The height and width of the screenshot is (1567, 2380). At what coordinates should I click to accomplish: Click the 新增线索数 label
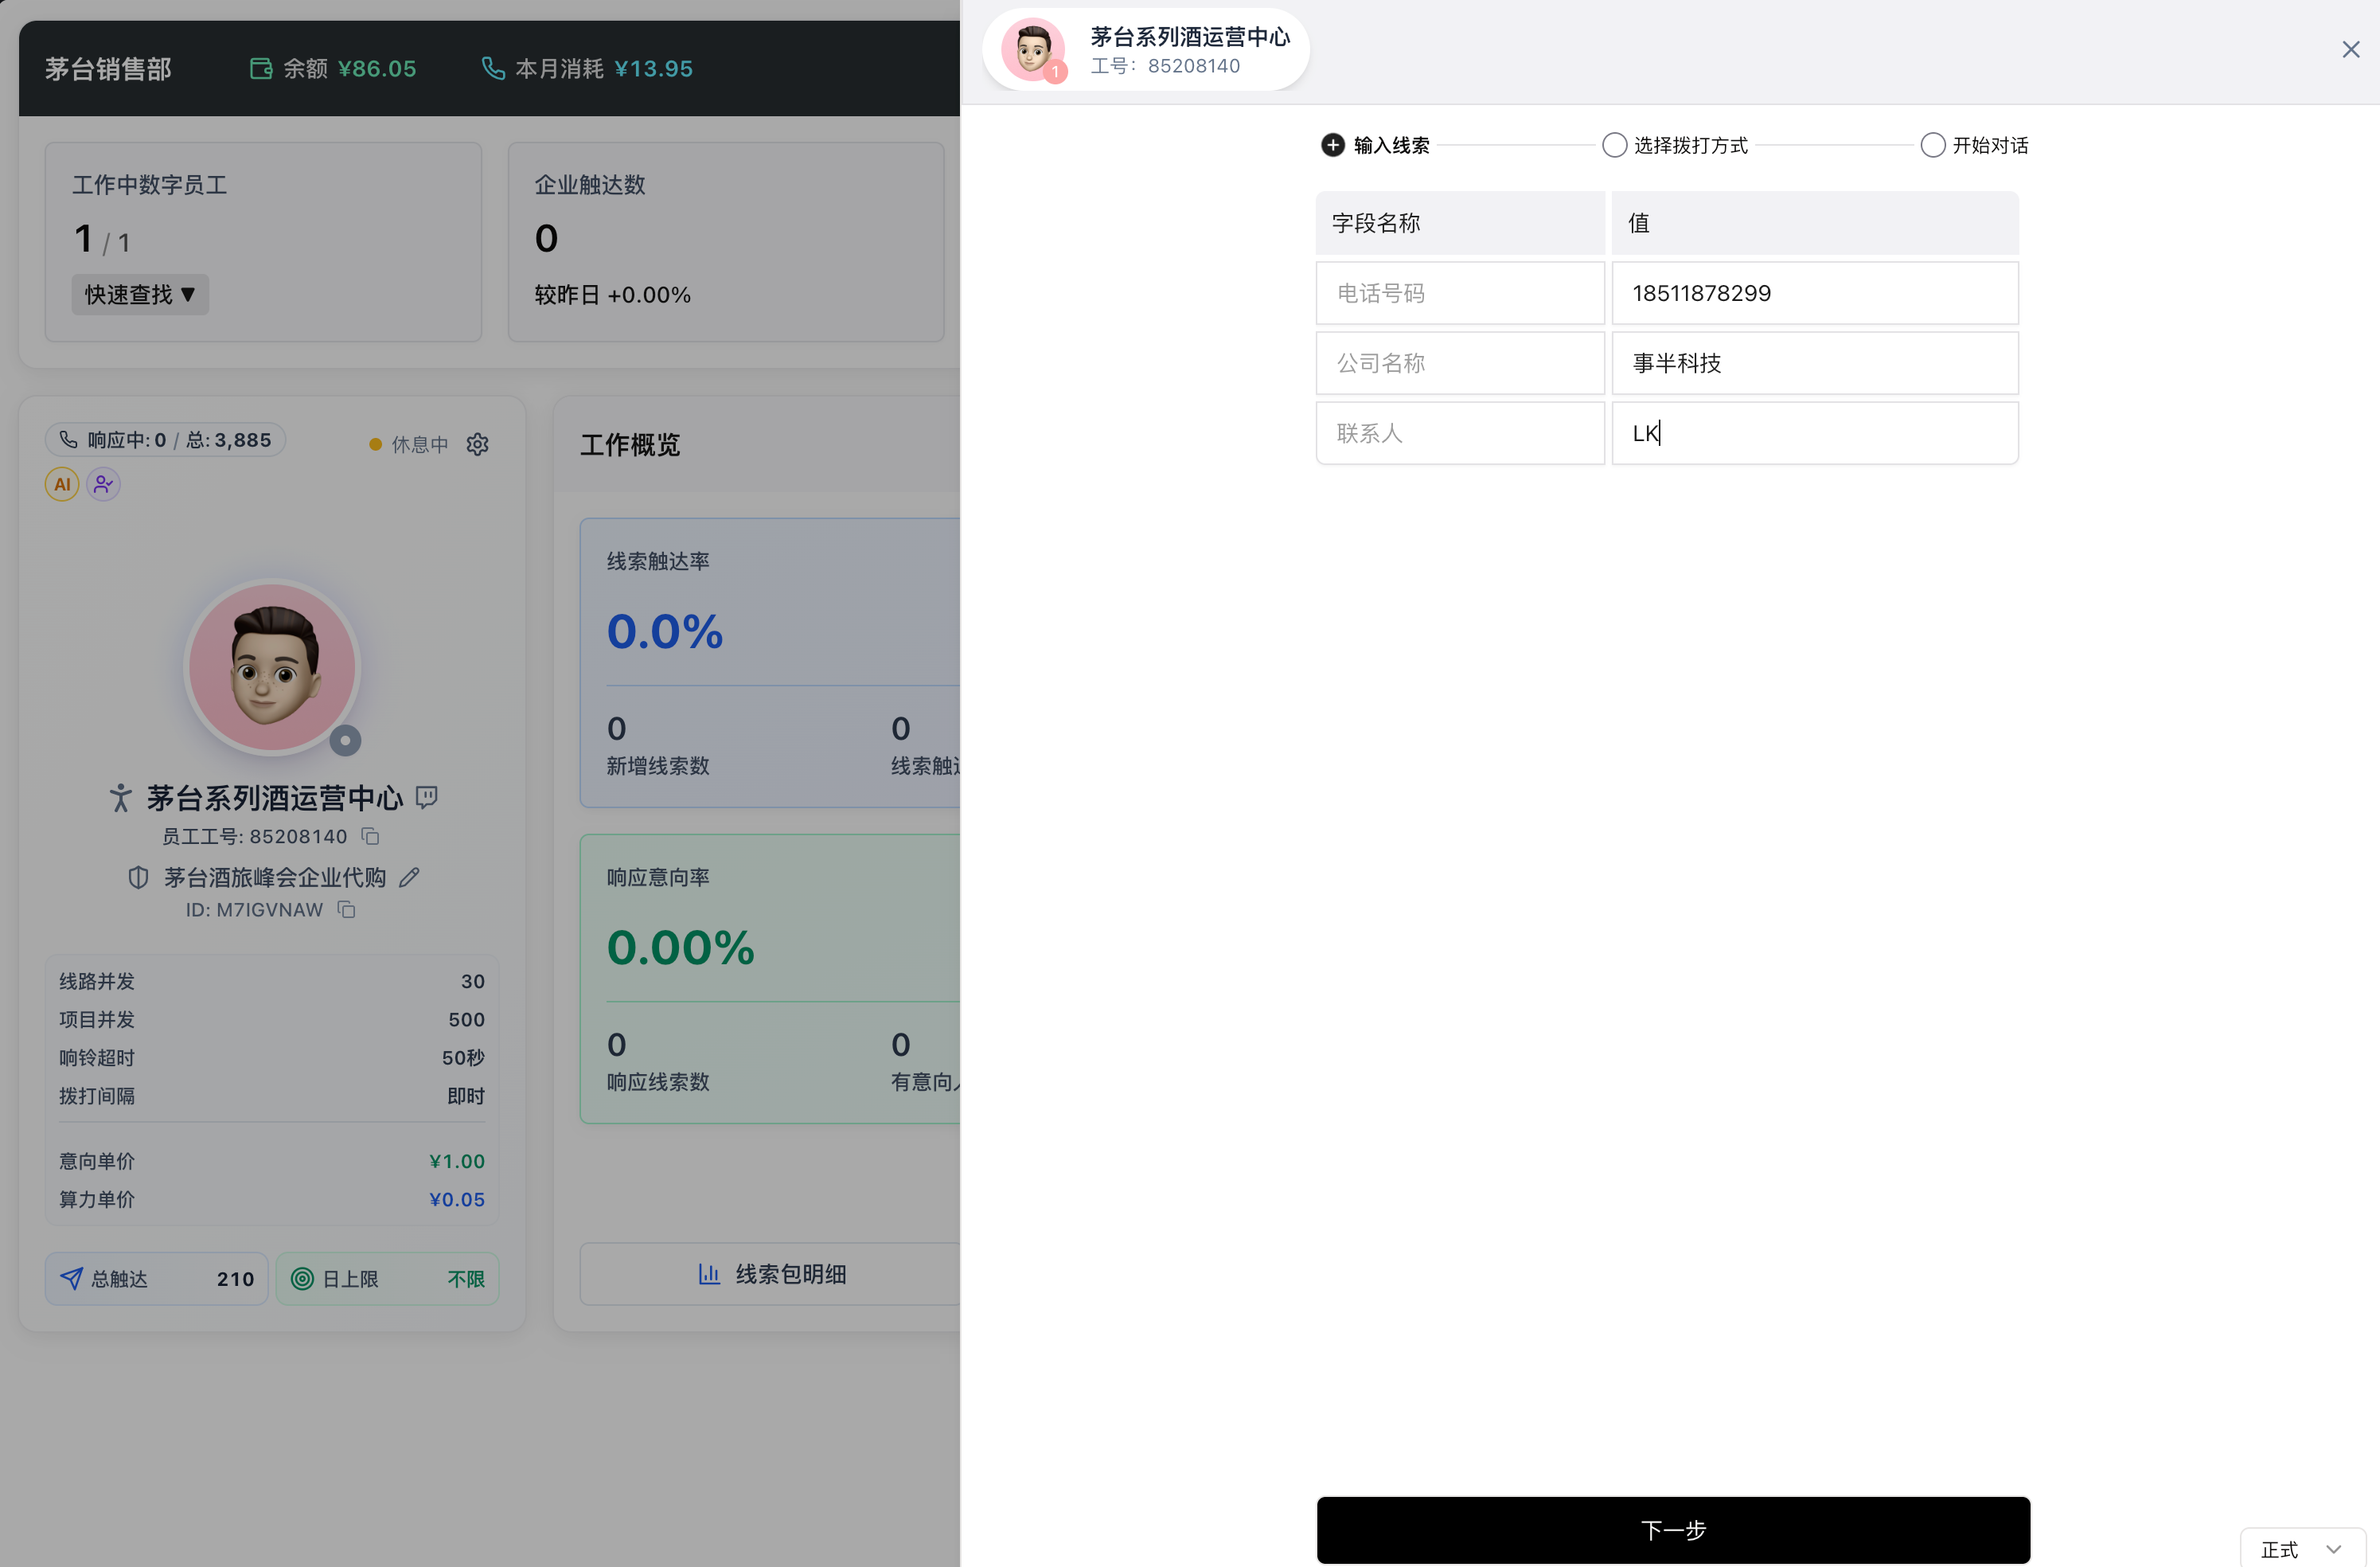658,766
